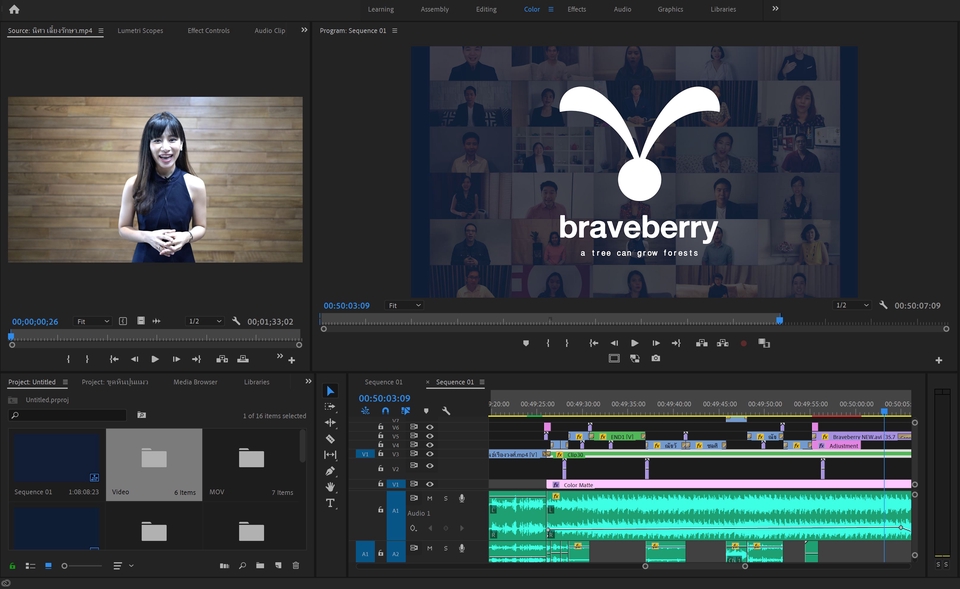Select the Slip tool

coord(330,454)
